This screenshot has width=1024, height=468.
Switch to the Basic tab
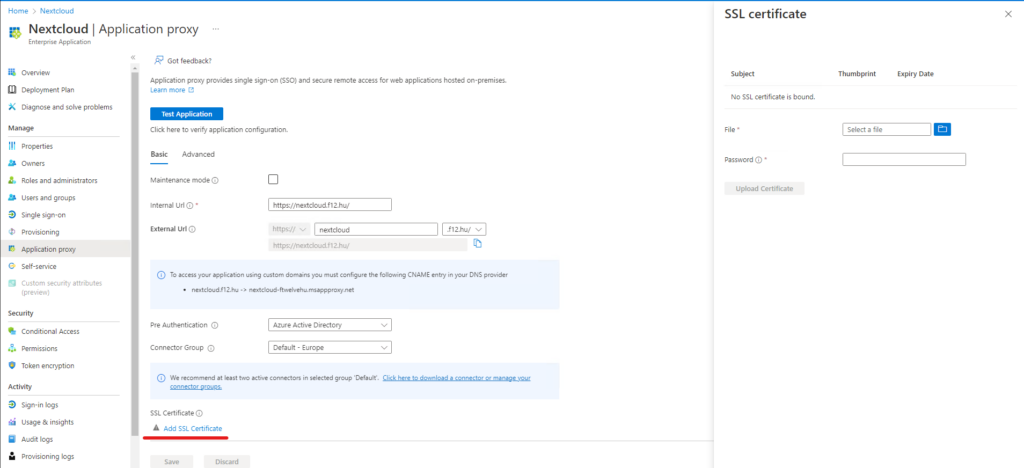pos(159,155)
